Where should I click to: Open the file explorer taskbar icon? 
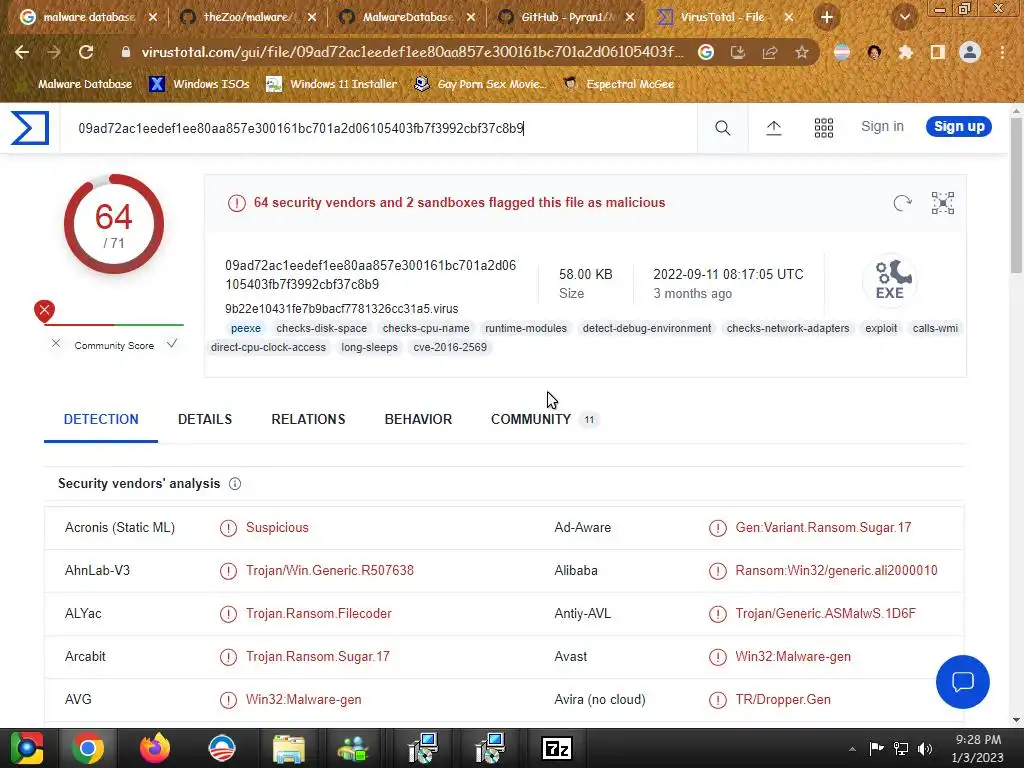click(x=289, y=748)
